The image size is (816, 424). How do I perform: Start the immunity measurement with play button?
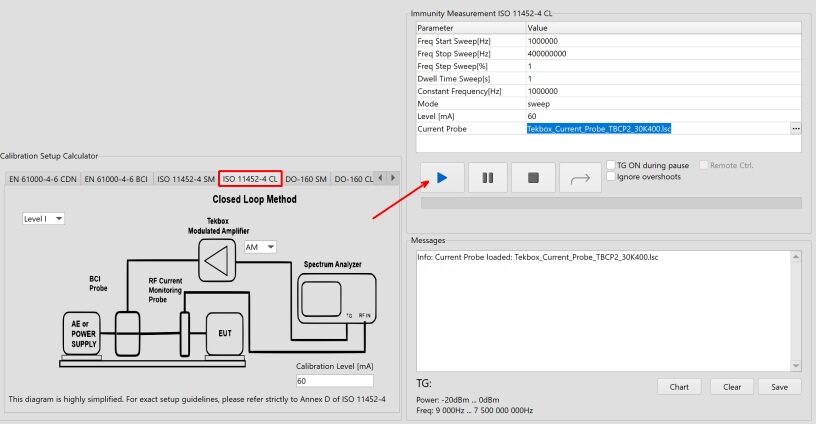pyautogui.click(x=442, y=178)
